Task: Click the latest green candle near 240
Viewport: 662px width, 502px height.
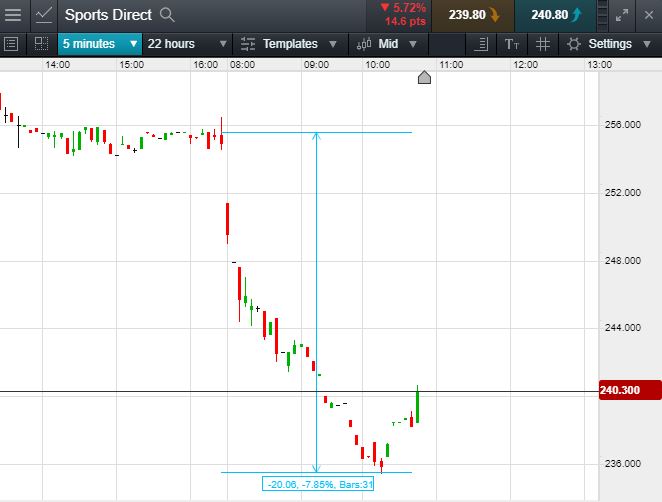Action: pos(418,404)
